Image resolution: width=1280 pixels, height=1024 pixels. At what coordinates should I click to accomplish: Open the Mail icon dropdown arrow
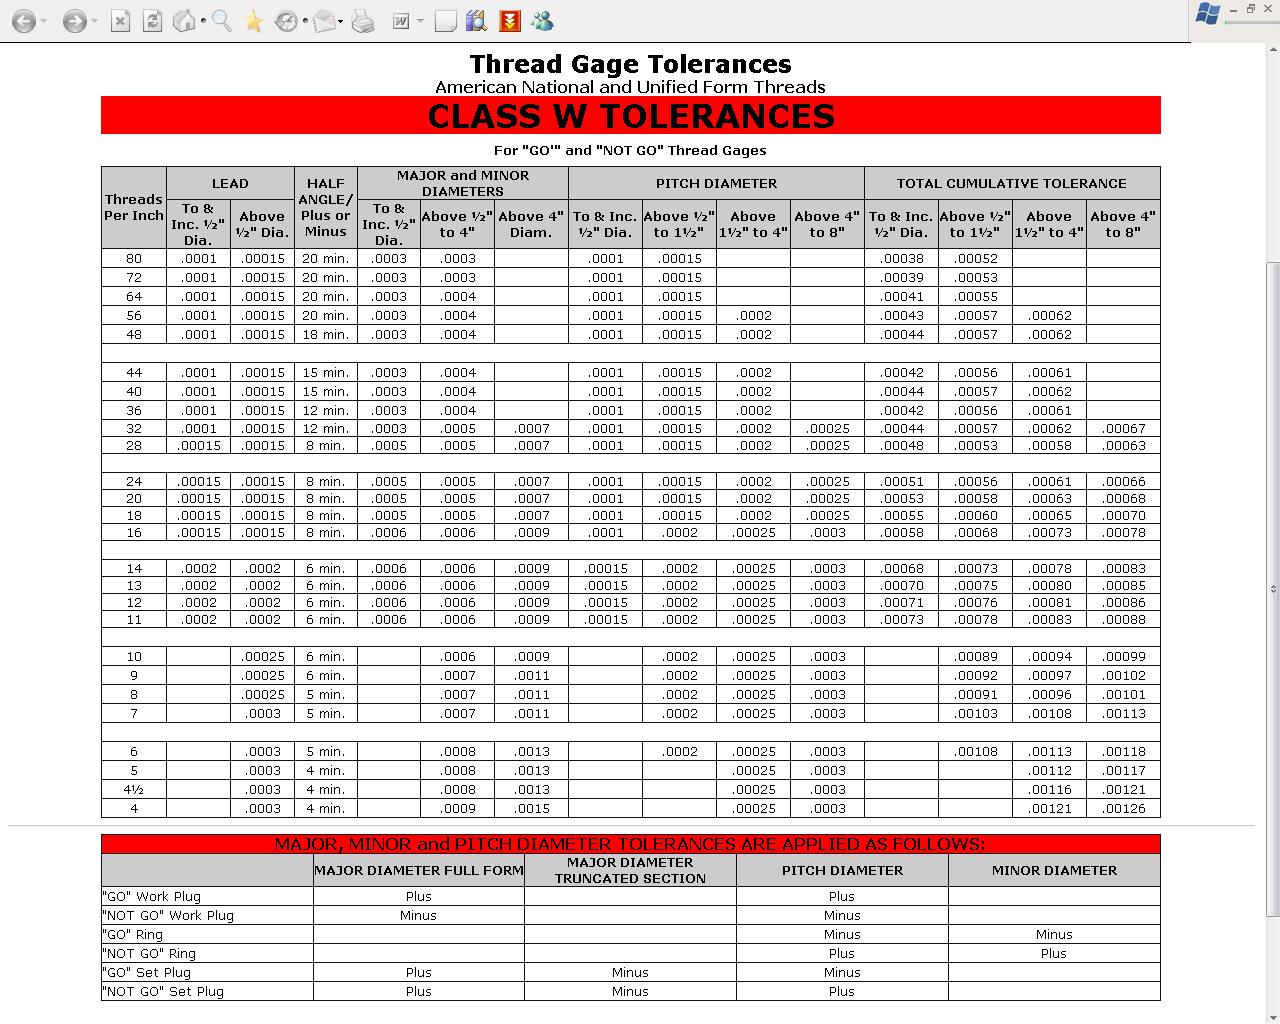click(339, 20)
